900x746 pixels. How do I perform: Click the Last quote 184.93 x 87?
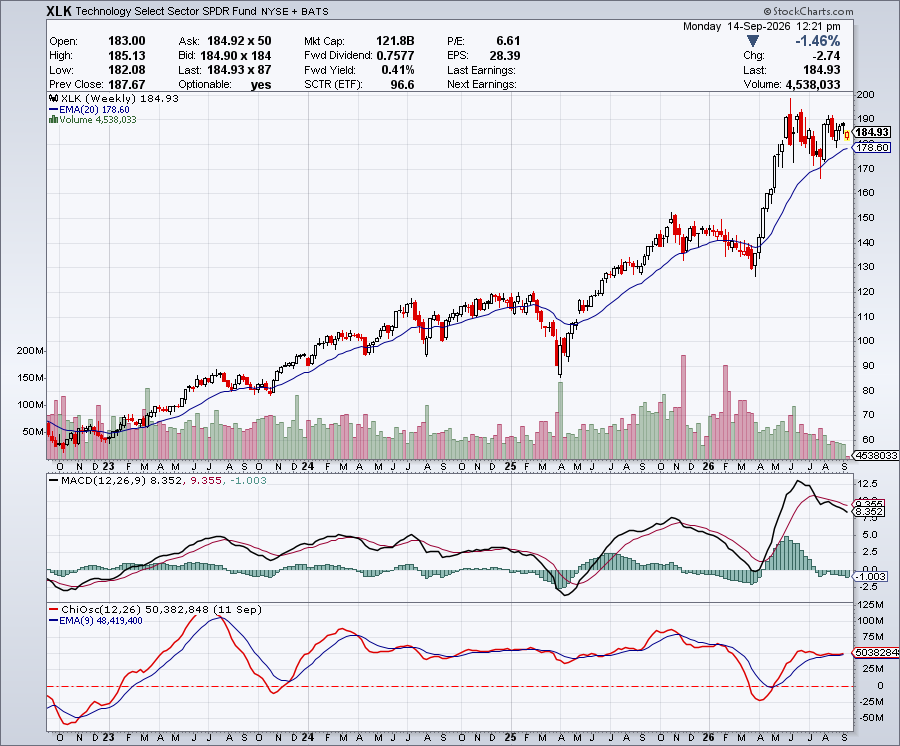pyautogui.click(x=239, y=70)
